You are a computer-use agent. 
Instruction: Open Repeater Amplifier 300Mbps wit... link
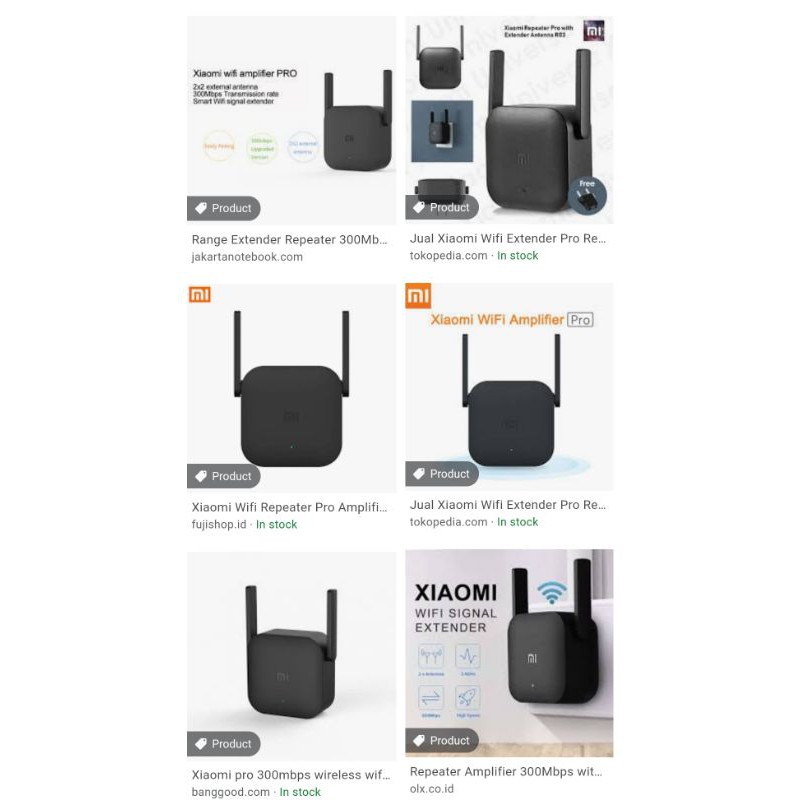point(506,772)
